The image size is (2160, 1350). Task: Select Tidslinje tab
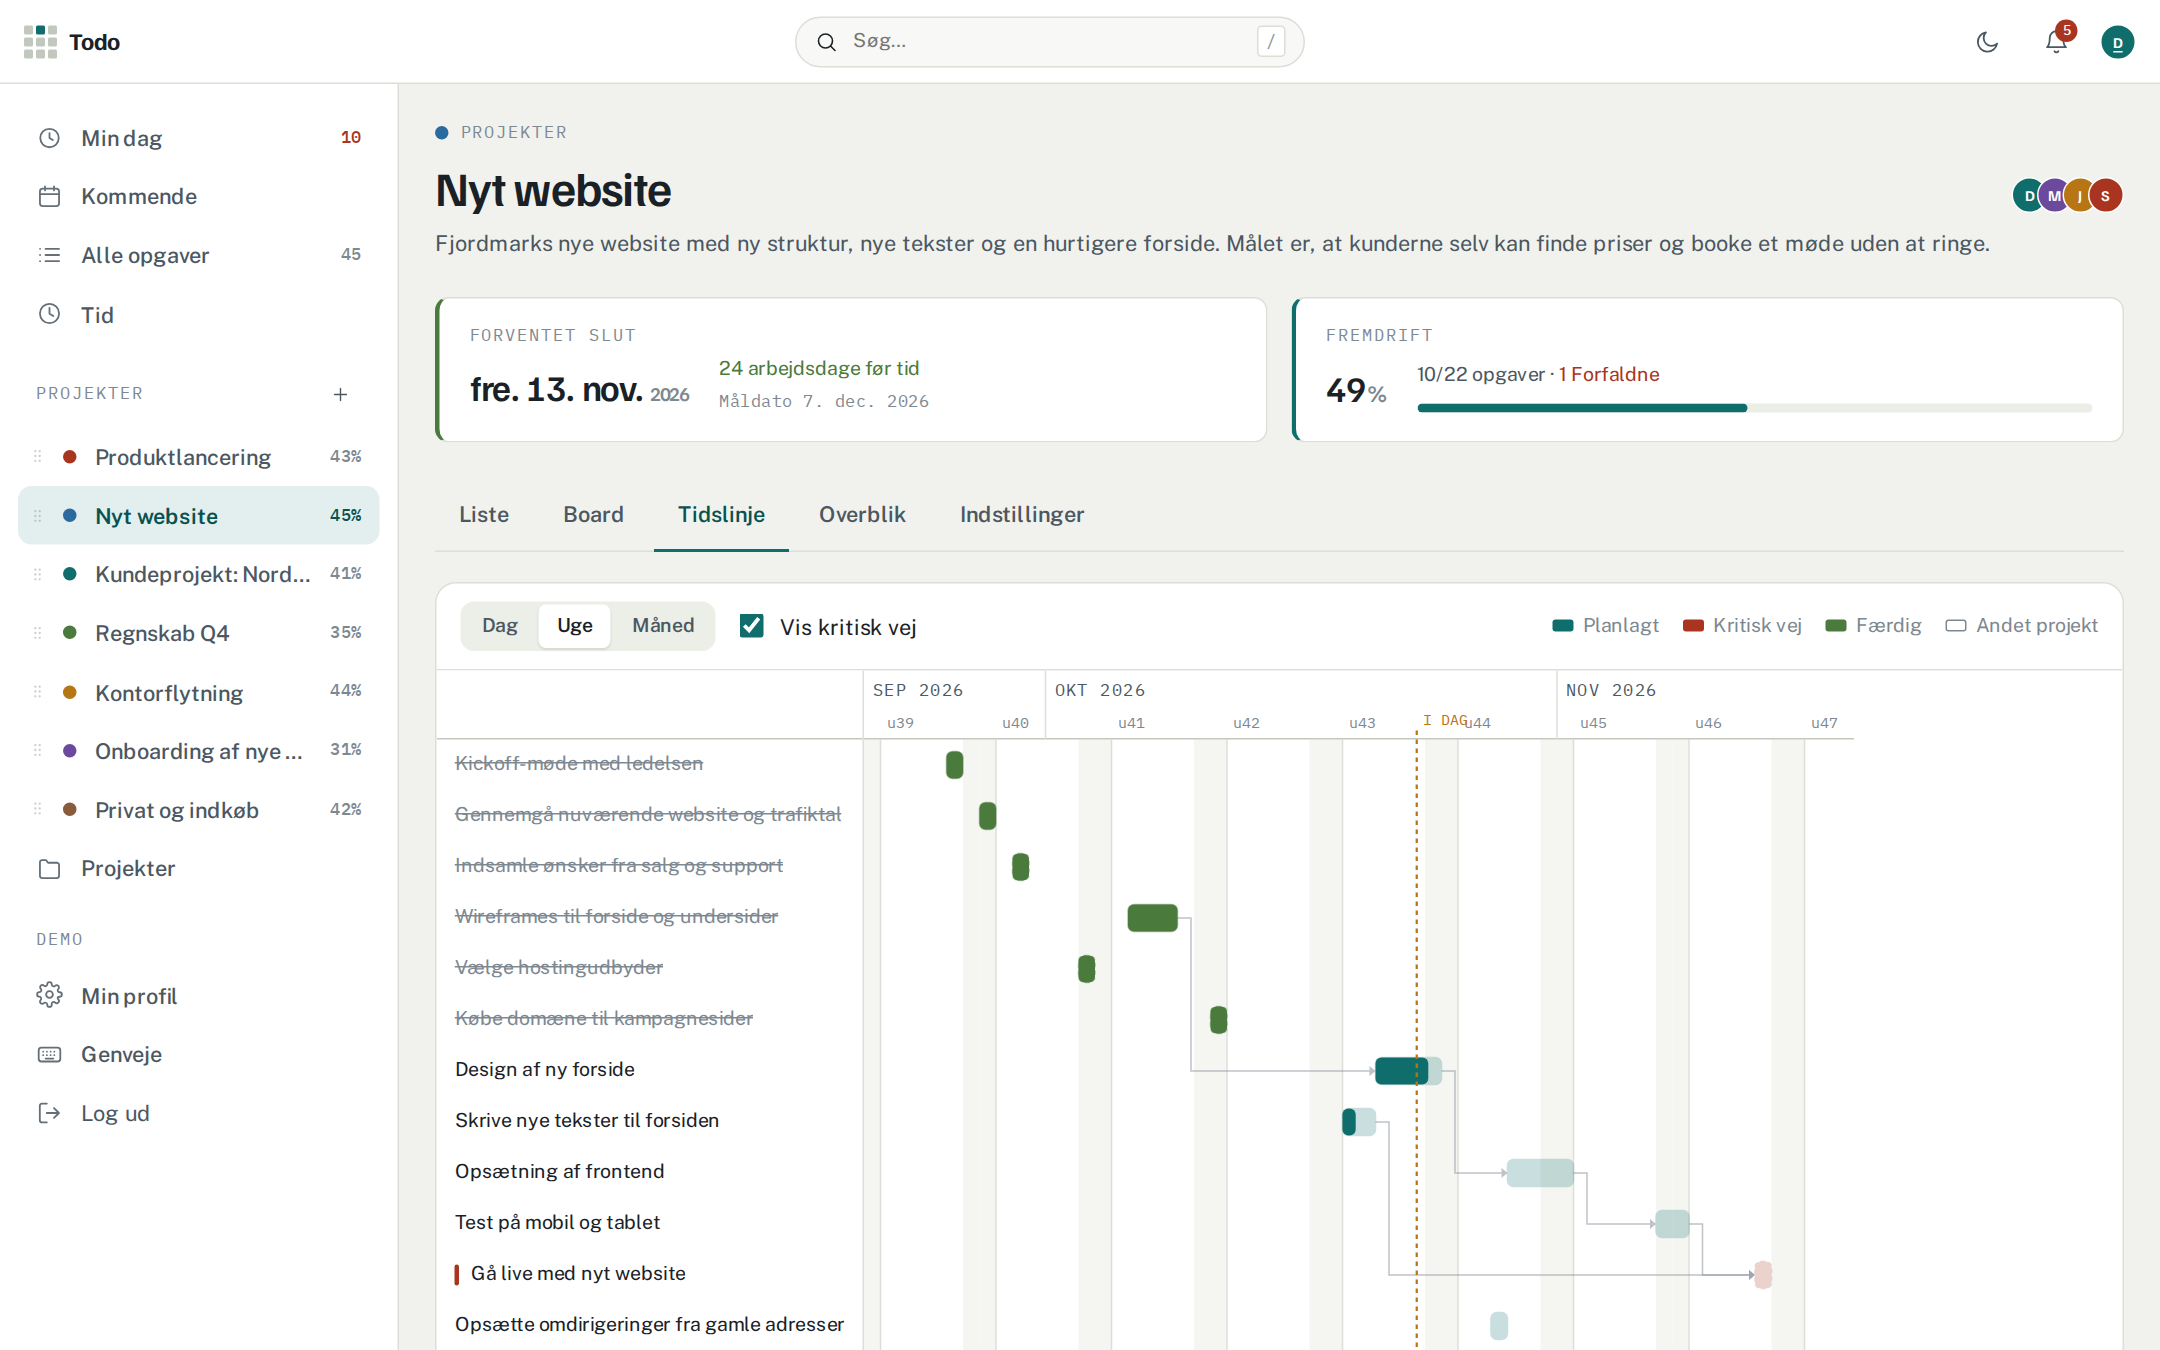point(721,515)
